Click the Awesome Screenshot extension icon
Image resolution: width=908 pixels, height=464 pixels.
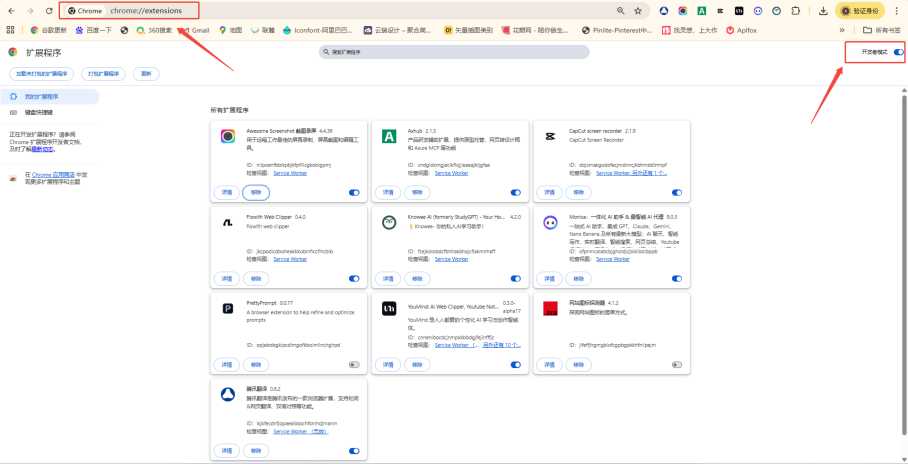(x=227, y=137)
